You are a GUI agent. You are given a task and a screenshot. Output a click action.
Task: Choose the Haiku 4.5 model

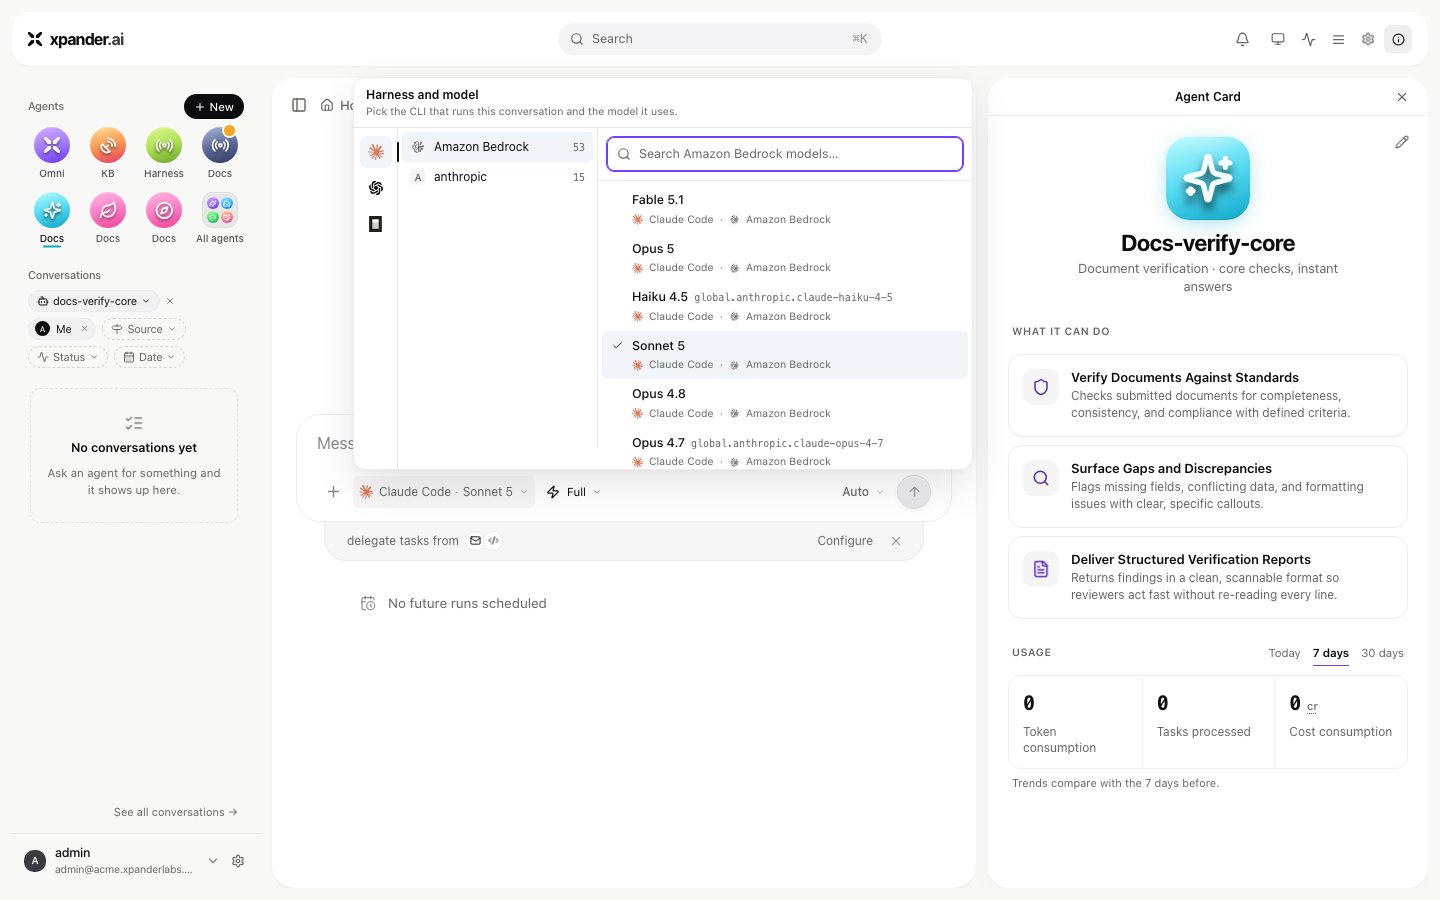tap(785, 306)
